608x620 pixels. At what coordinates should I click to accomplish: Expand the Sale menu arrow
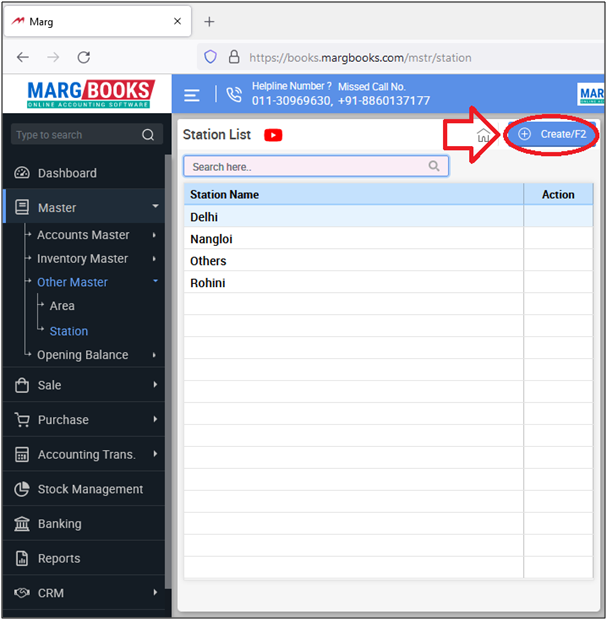click(155, 384)
